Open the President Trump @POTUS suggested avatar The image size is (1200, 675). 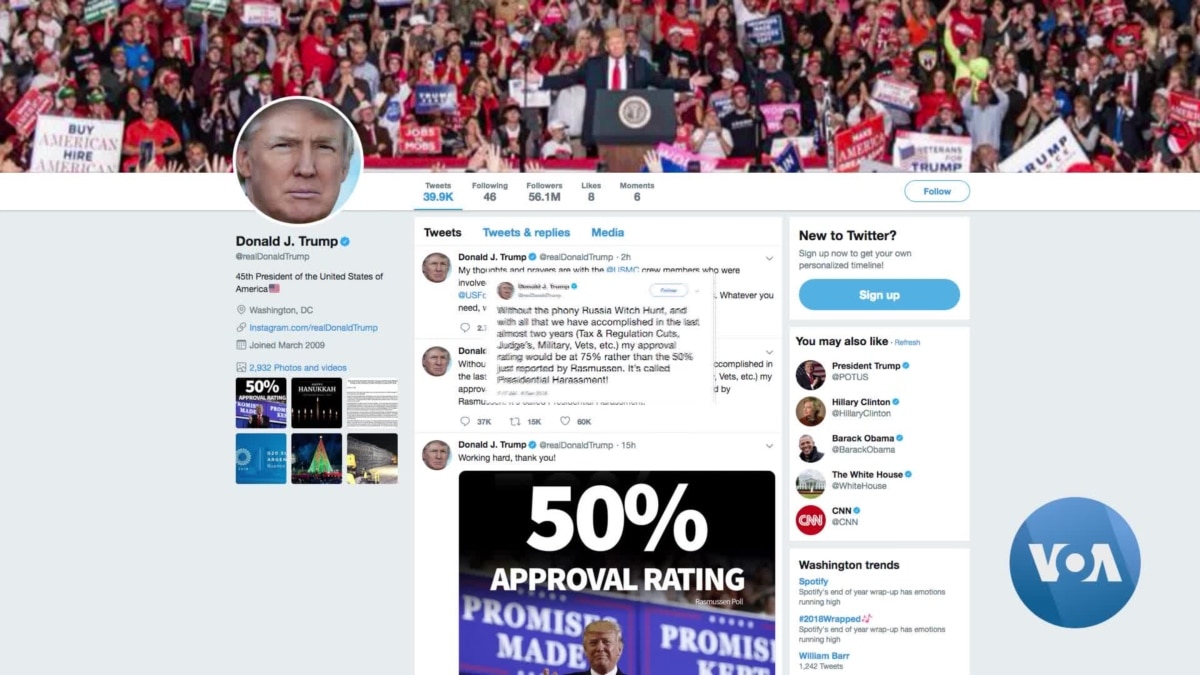[x=811, y=375]
